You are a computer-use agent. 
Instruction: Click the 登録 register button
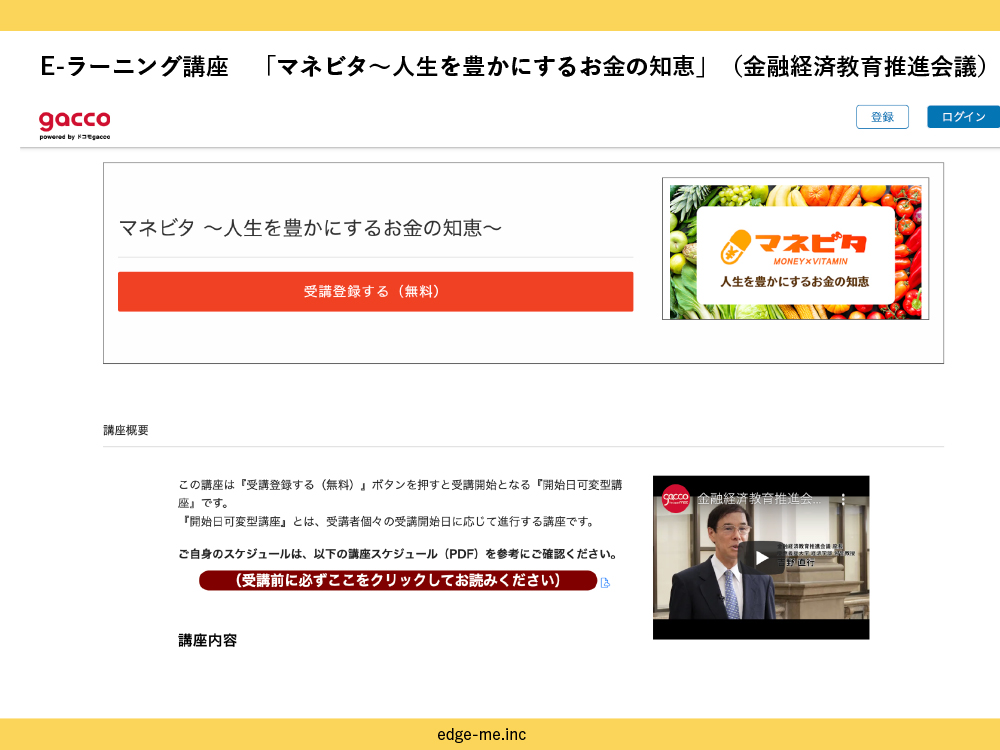click(x=882, y=117)
